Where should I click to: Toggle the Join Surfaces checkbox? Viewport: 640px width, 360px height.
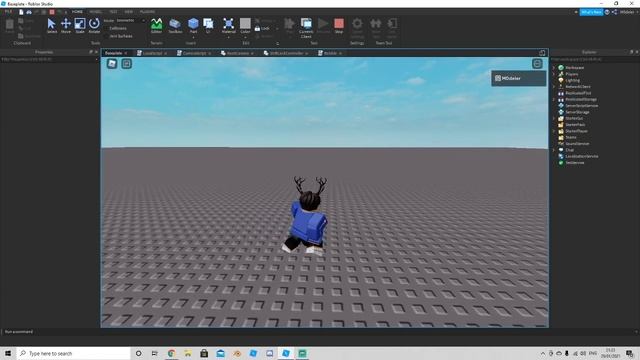pos(106,36)
